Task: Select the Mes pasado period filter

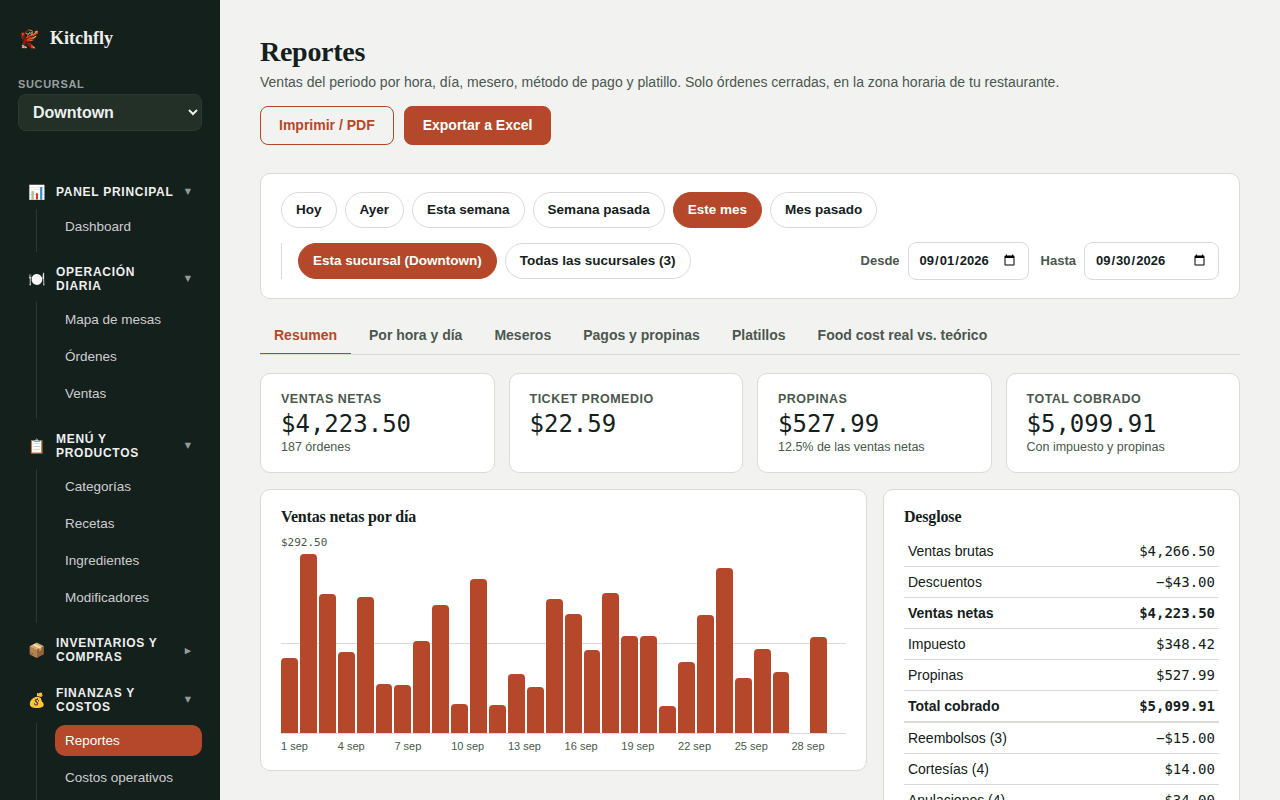Action: [823, 210]
